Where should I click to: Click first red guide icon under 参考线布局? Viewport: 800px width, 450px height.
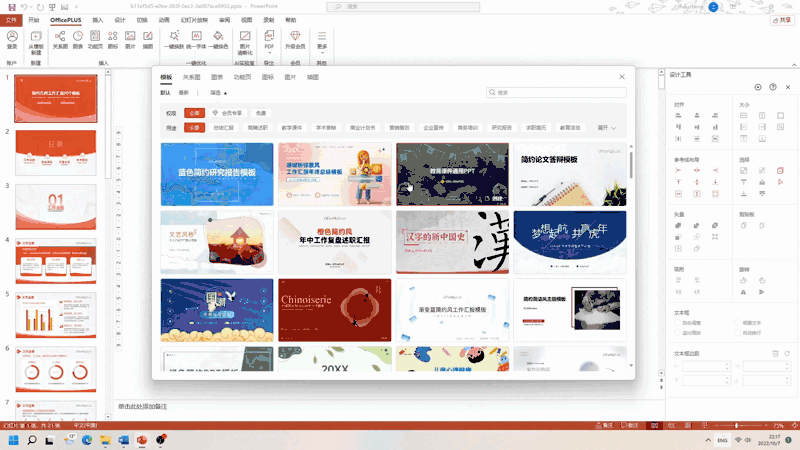click(678, 170)
